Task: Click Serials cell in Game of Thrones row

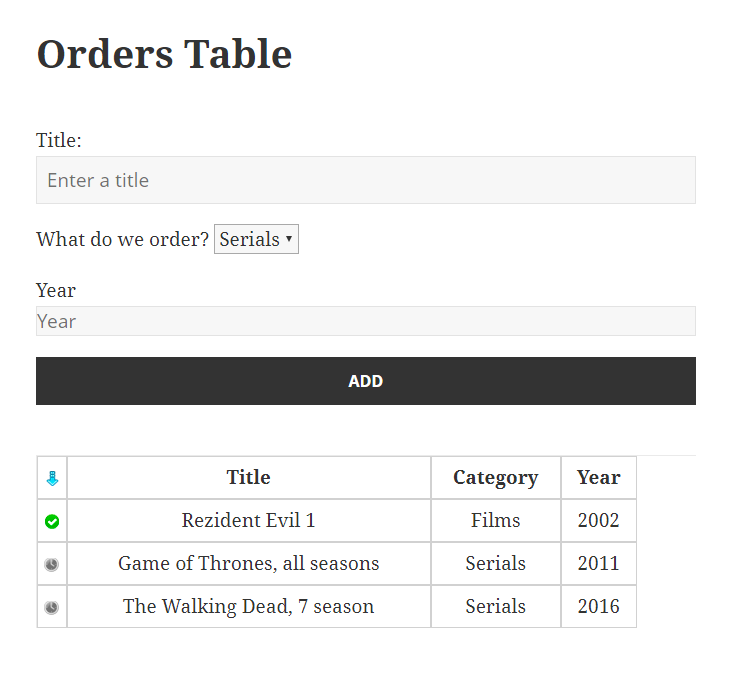Action: (496, 564)
